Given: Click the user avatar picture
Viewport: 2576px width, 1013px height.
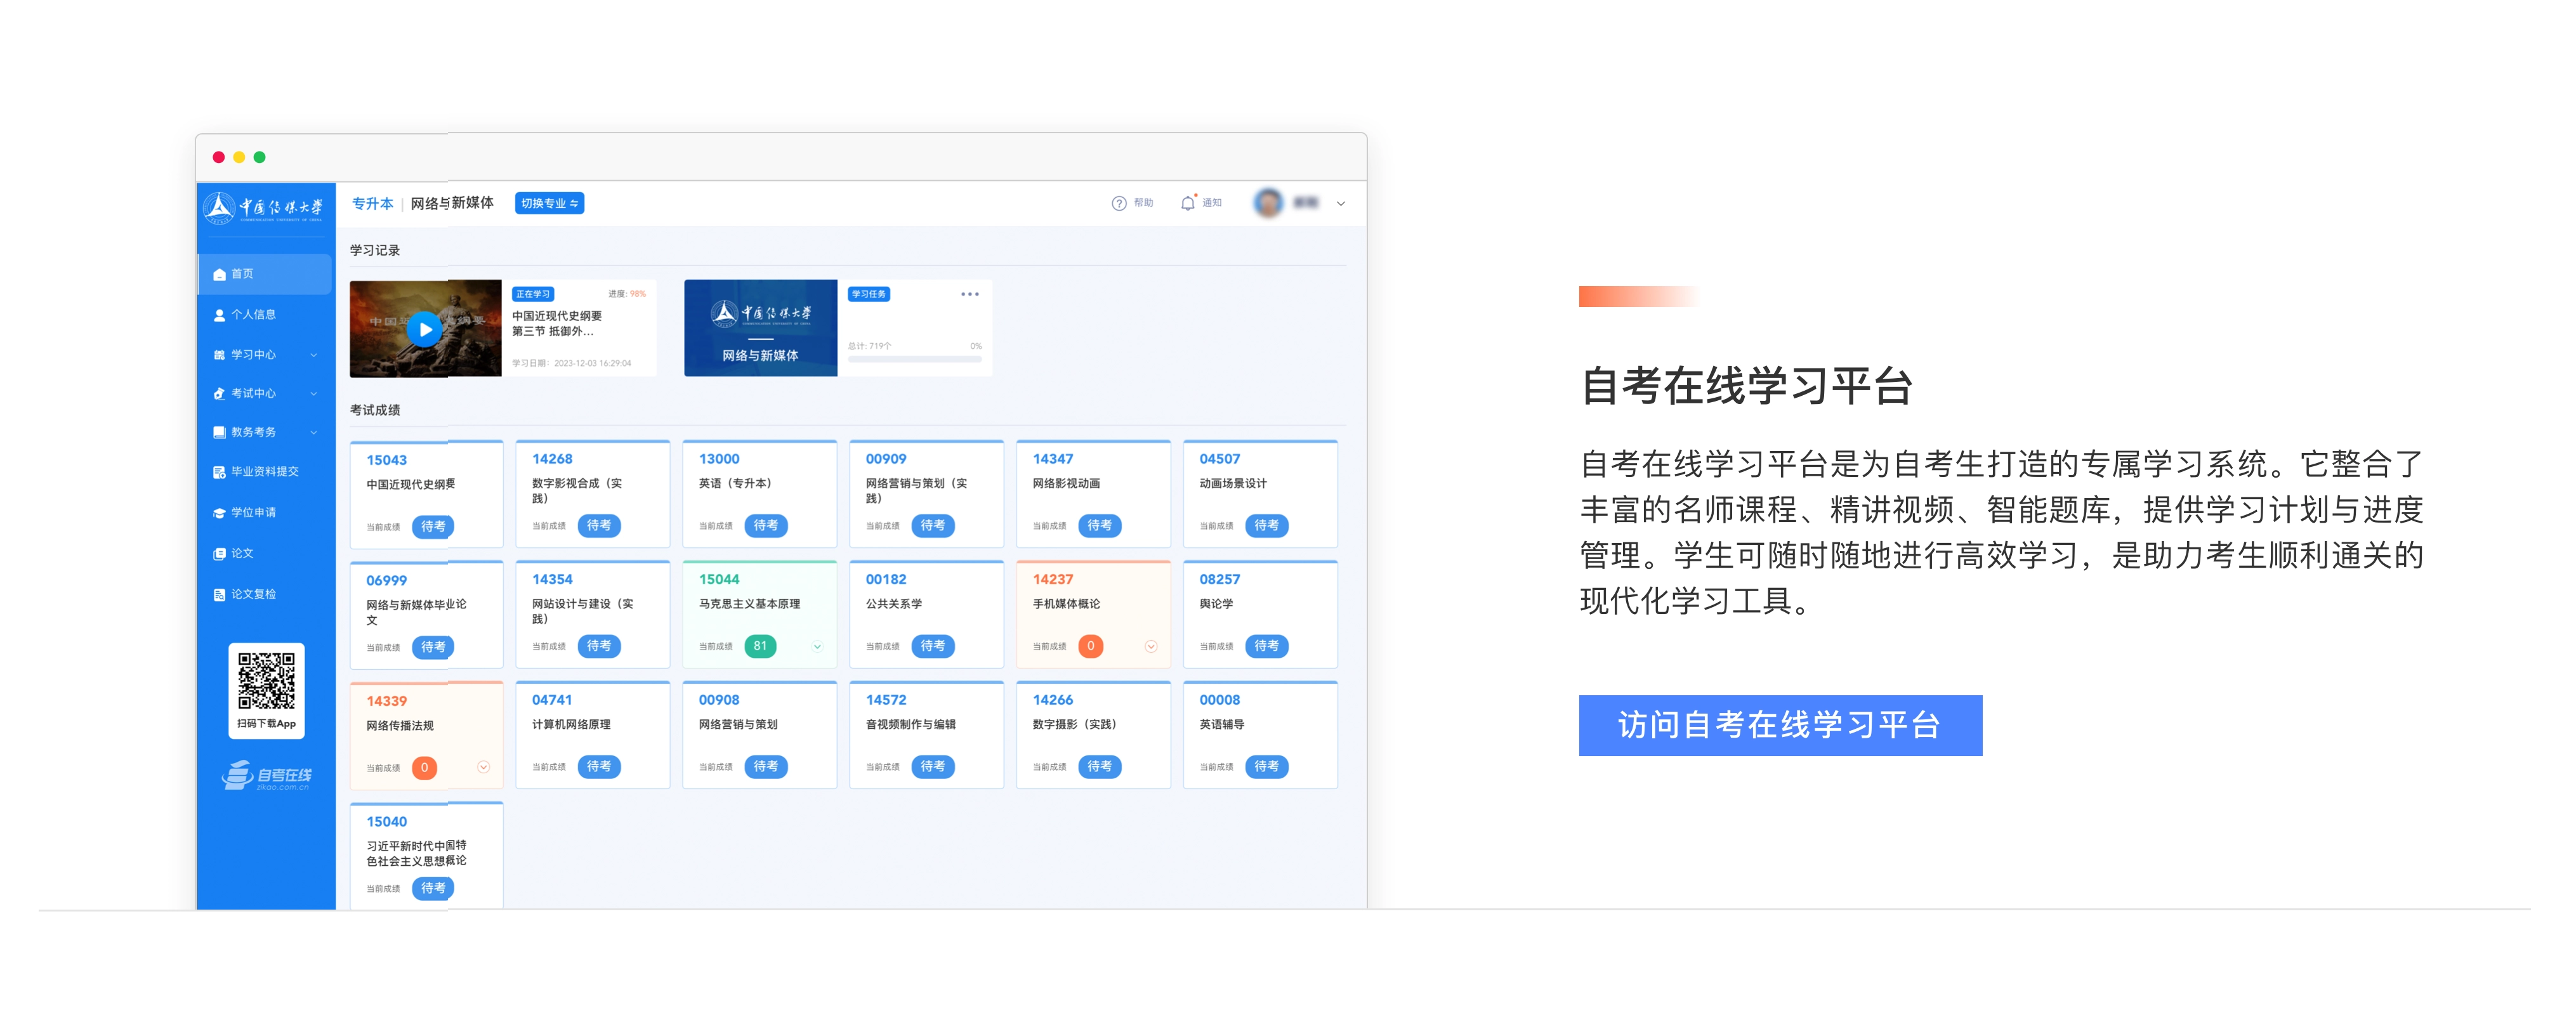Looking at the screenshot, I should click(x=1268, y=203).
